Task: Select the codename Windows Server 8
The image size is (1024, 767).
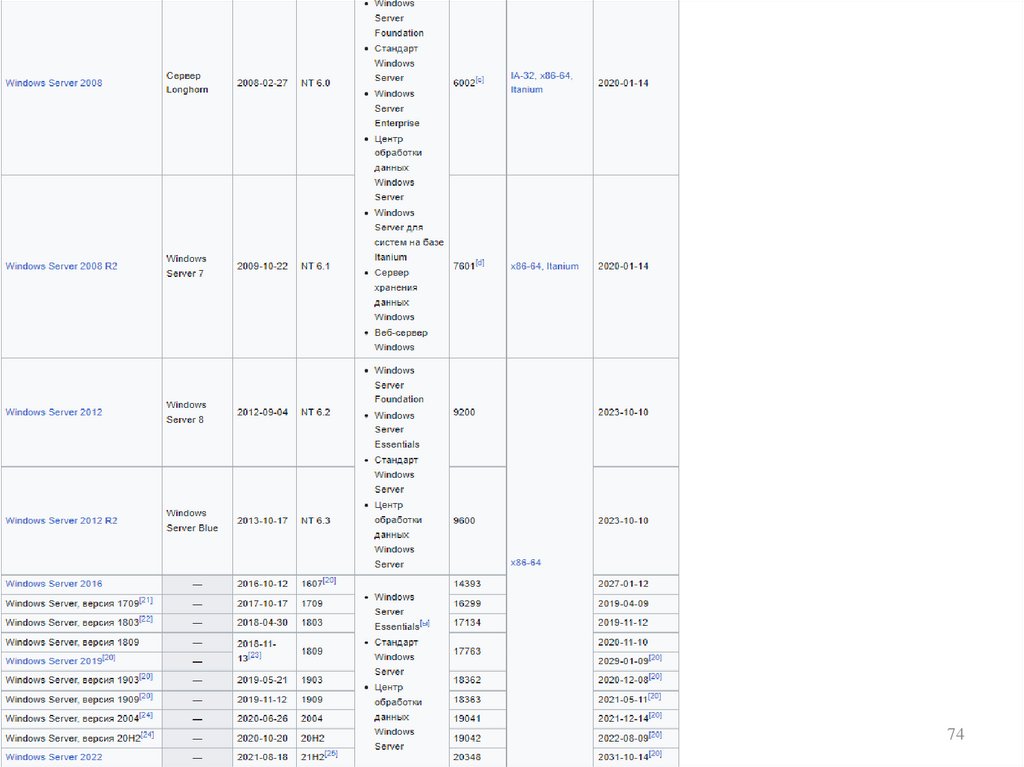Action: tap(186, 412)
